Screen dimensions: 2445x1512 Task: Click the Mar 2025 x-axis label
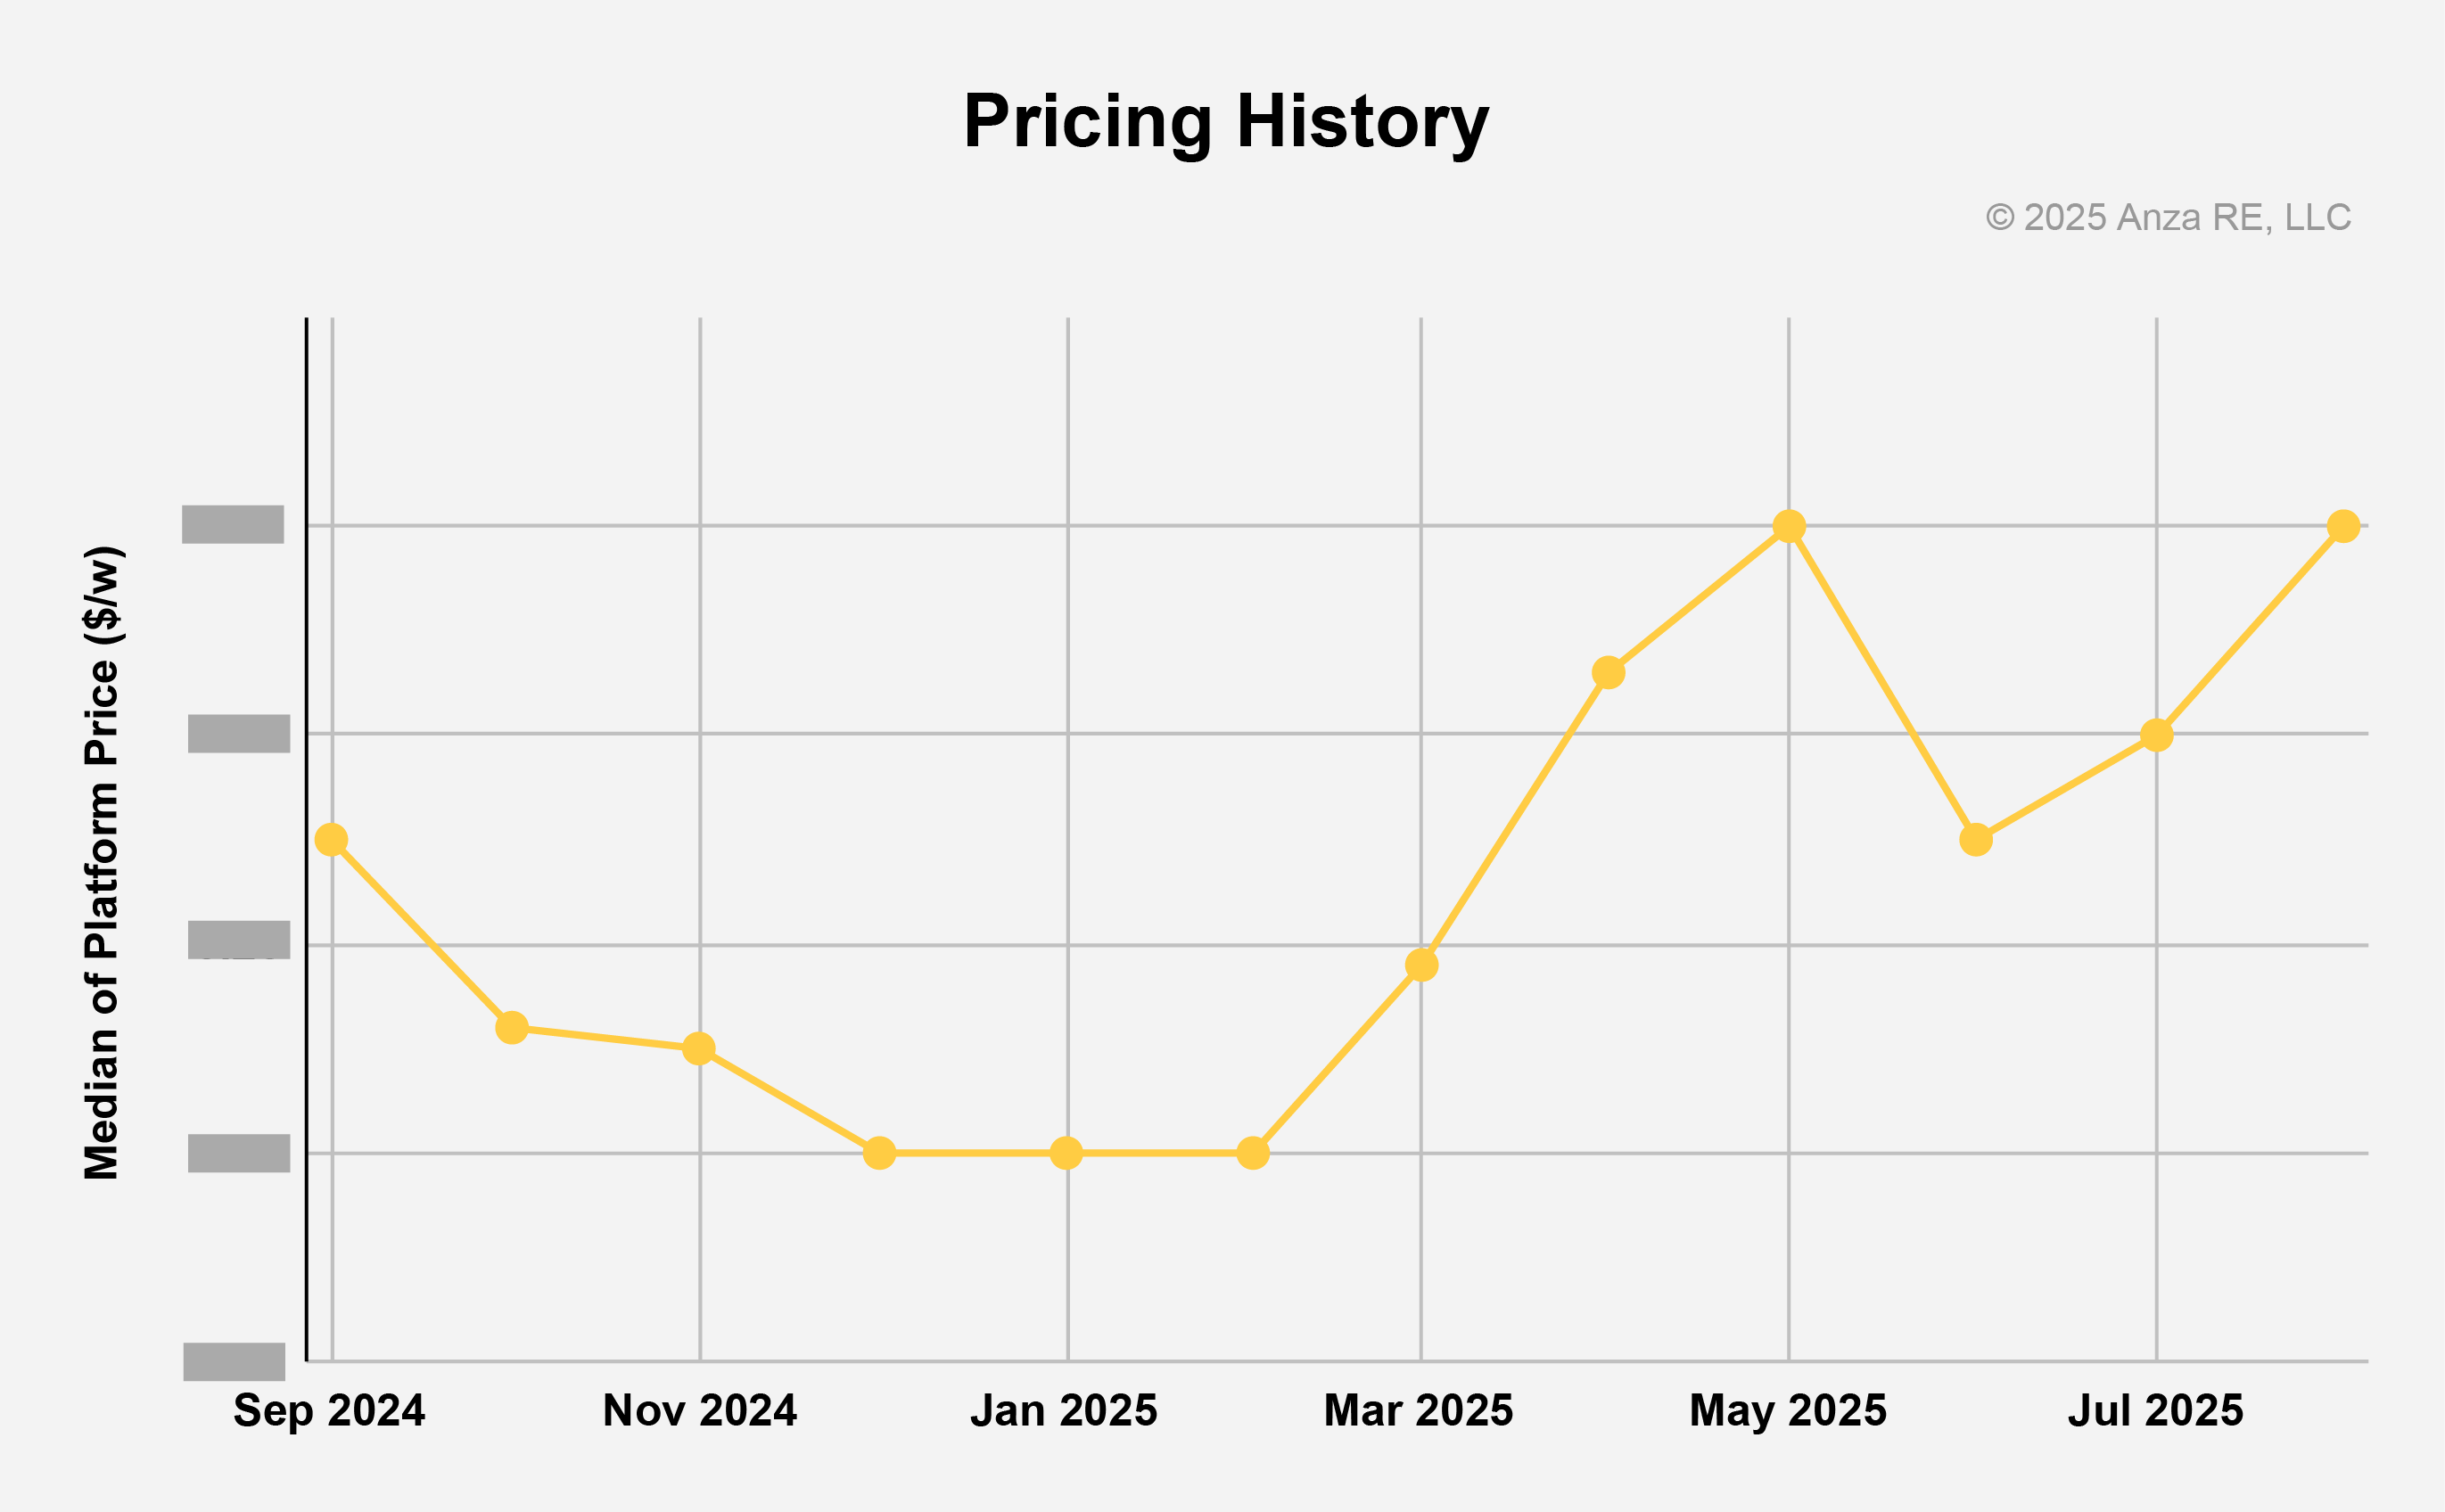click(x=1418, y=1411)
